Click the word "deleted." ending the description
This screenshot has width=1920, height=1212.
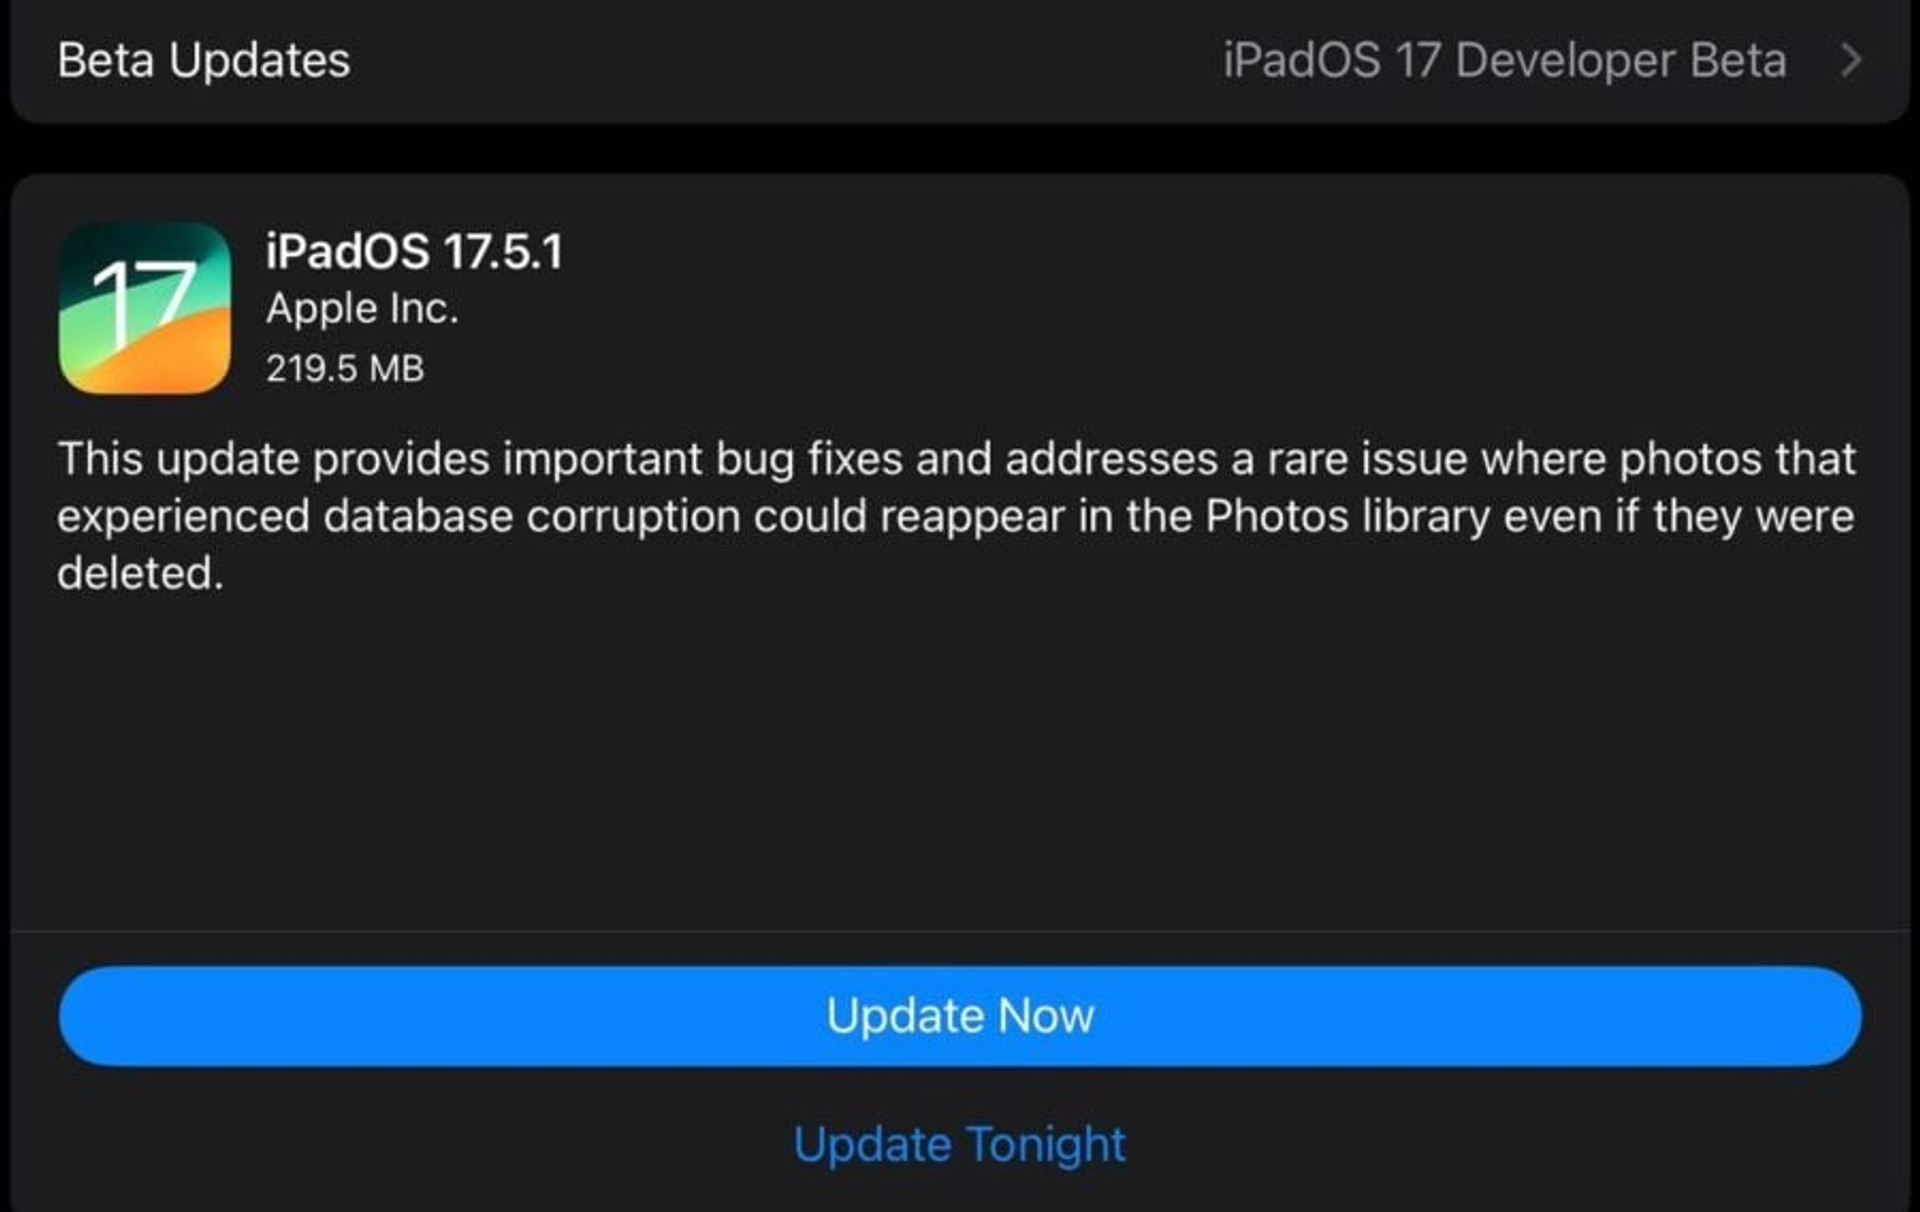click(x=140, y=573)
